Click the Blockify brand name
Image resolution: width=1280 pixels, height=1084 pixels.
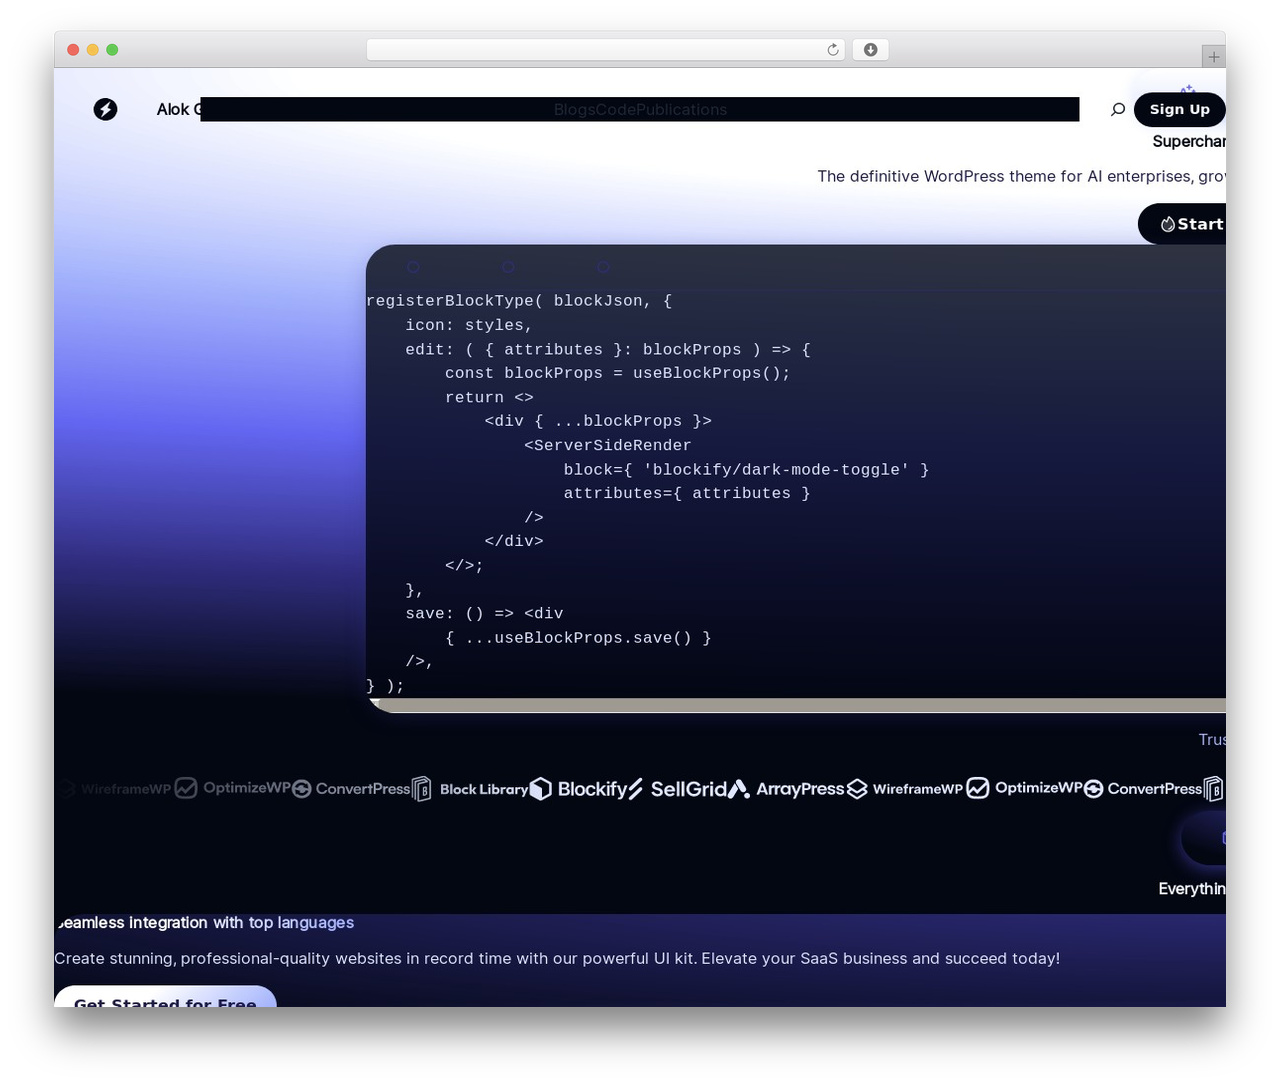point(592,789)
